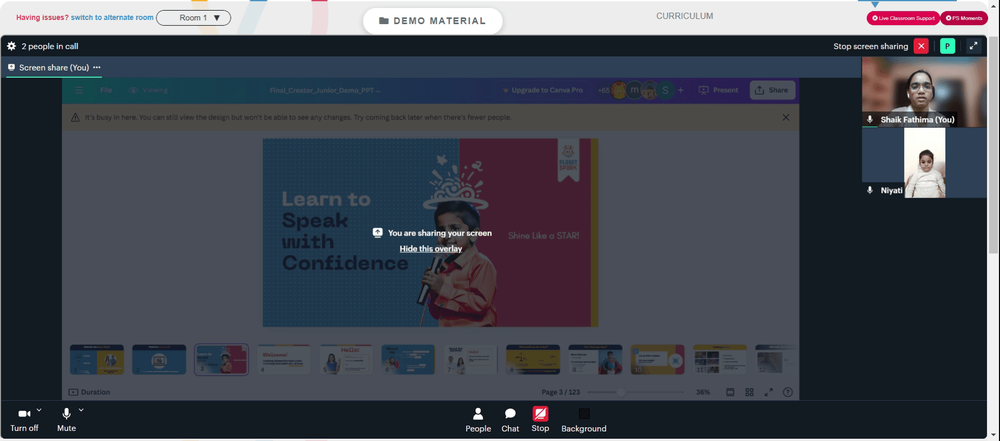Select slide thumbnail 6

pyautogui.click(x=408, y=359)
